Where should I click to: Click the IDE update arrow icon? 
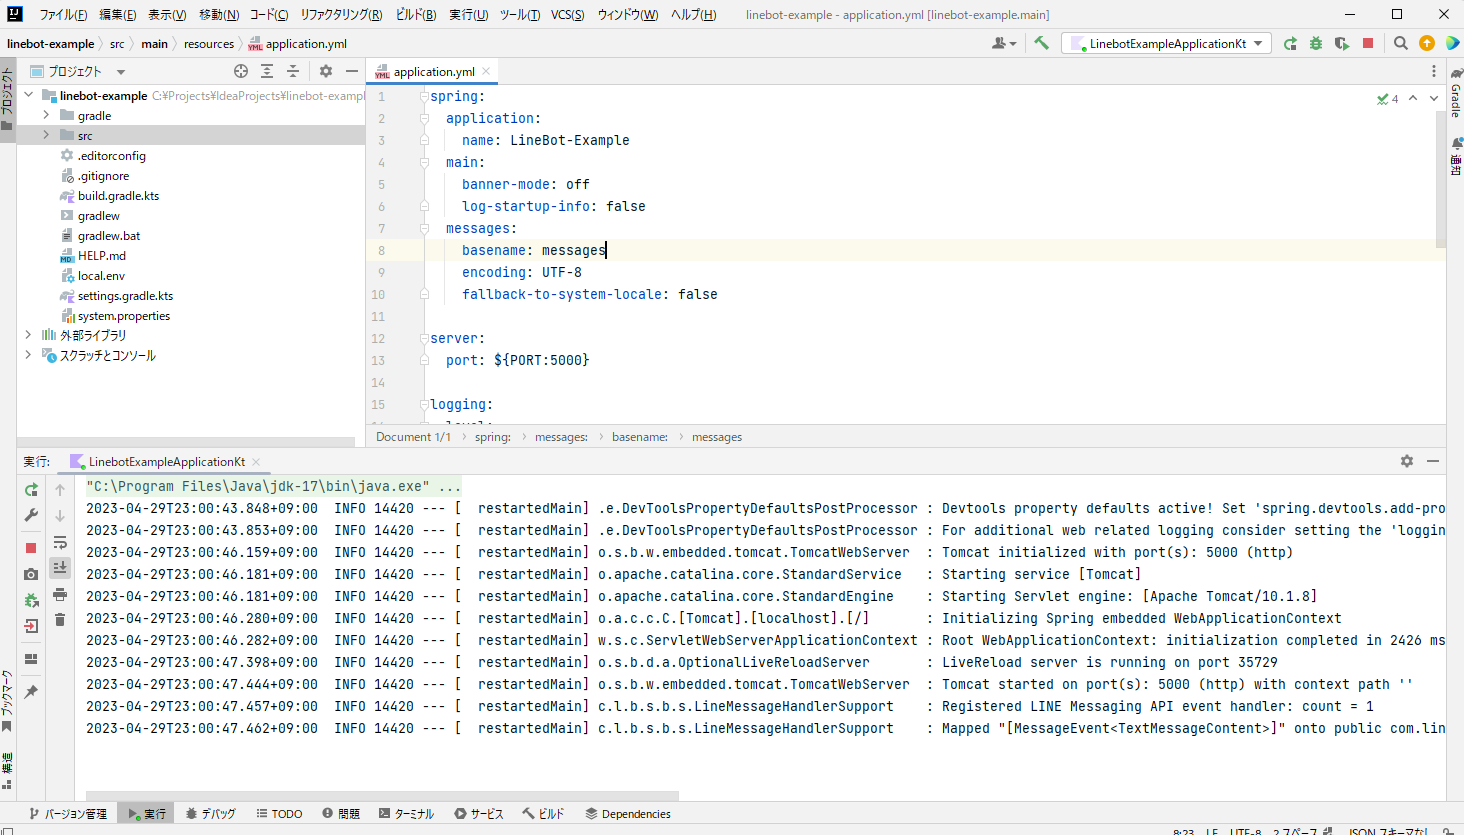tap(1427, 43)
